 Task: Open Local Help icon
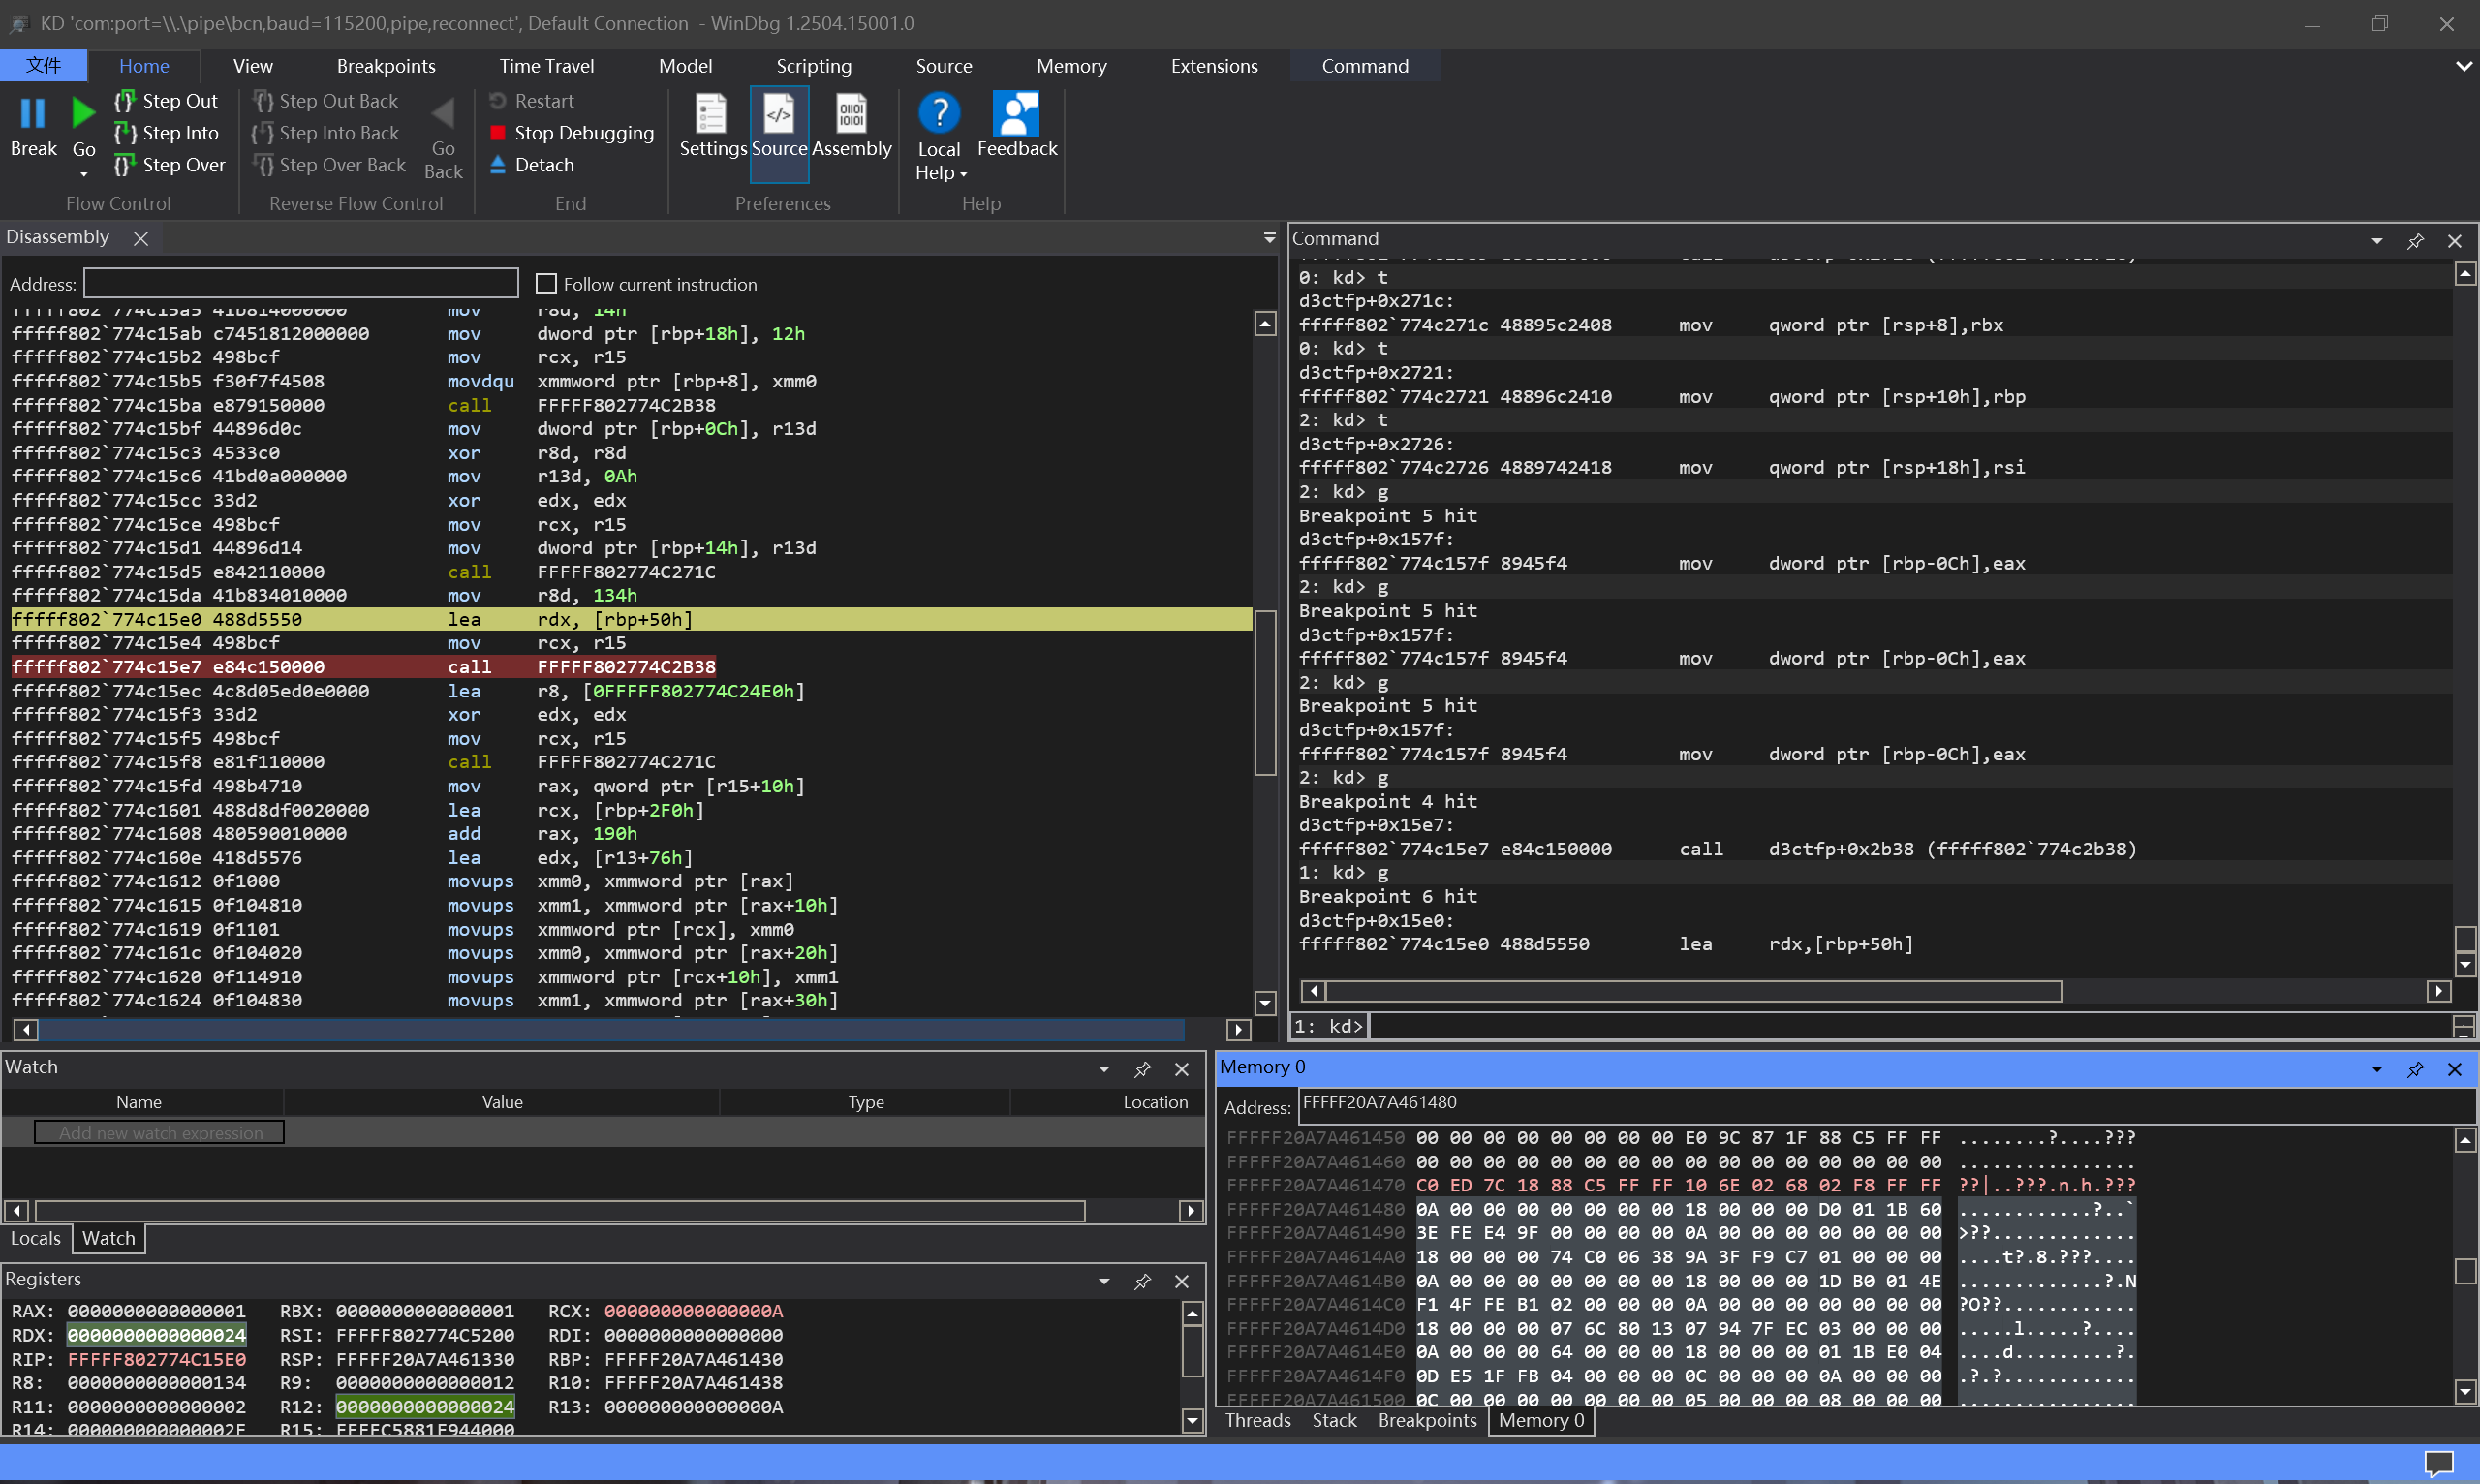click(939, 113)
